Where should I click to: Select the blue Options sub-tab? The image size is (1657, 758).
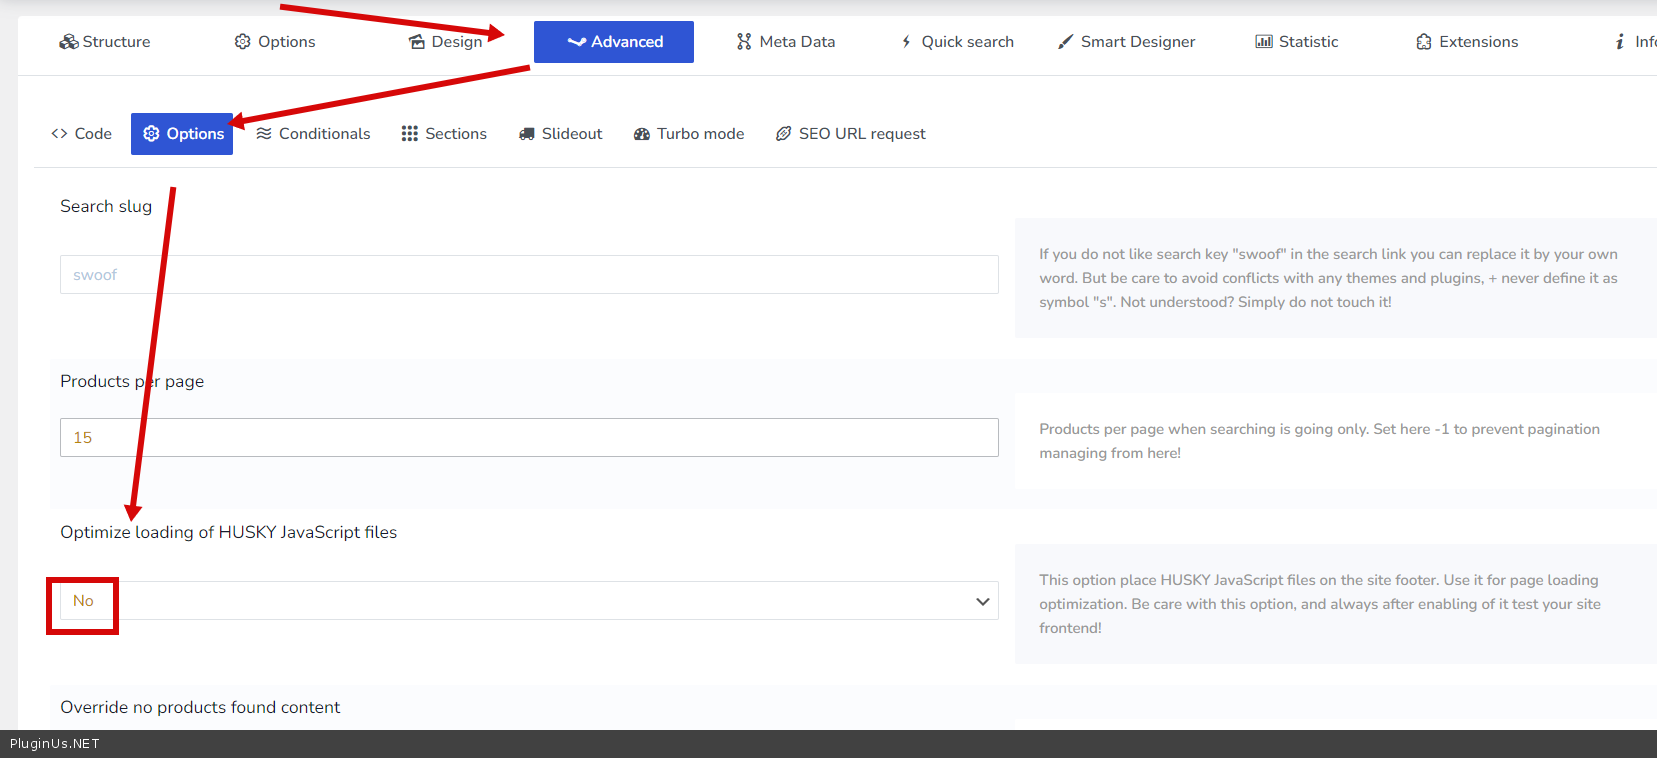(182, 134)
